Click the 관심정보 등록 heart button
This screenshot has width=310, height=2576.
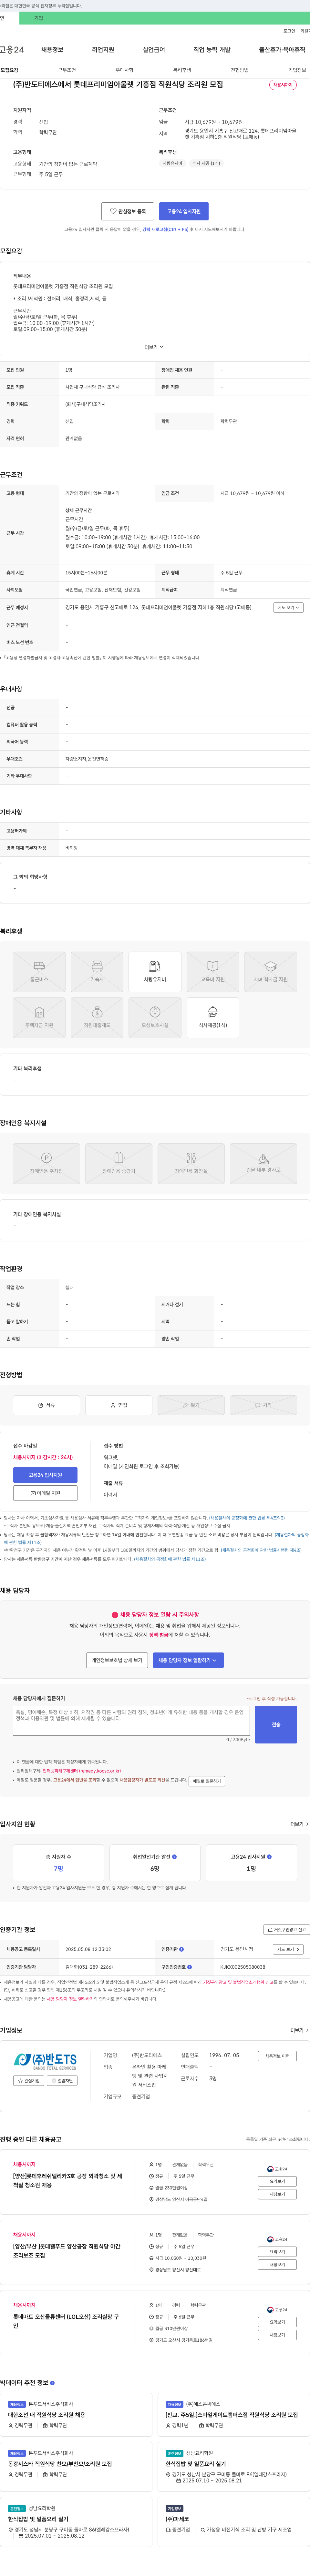tap(128, 211)
